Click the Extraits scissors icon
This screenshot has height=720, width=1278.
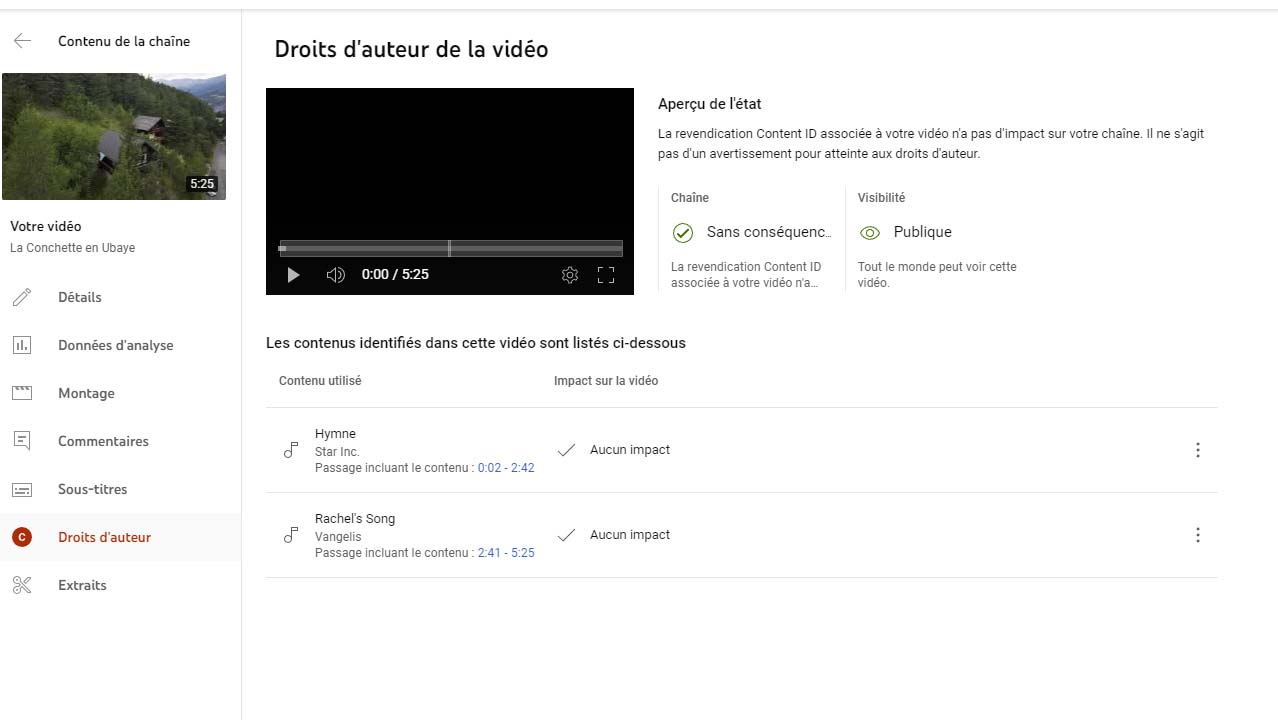coord(22,585)
